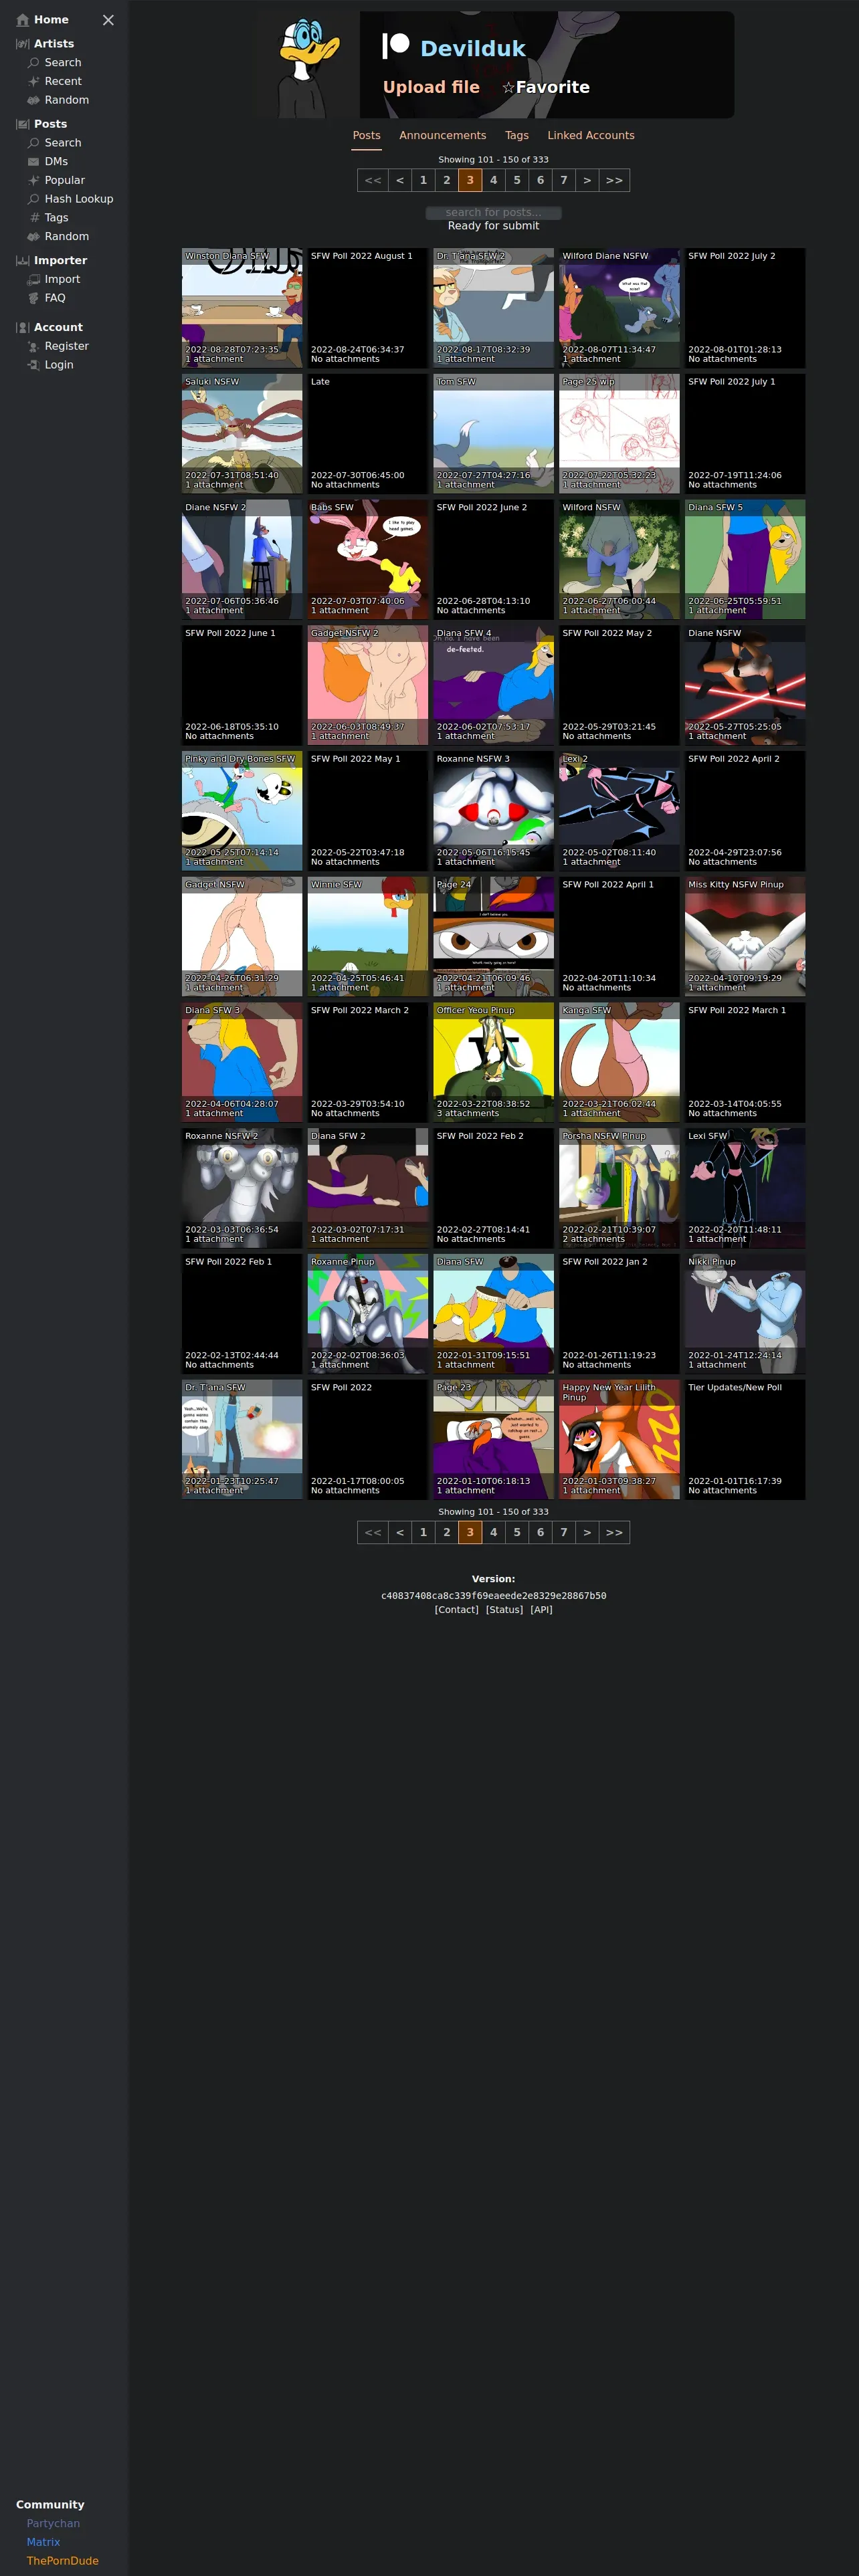Click the Upload file link
This screenshot has height=2576, width=859.
tap(431, 87)
